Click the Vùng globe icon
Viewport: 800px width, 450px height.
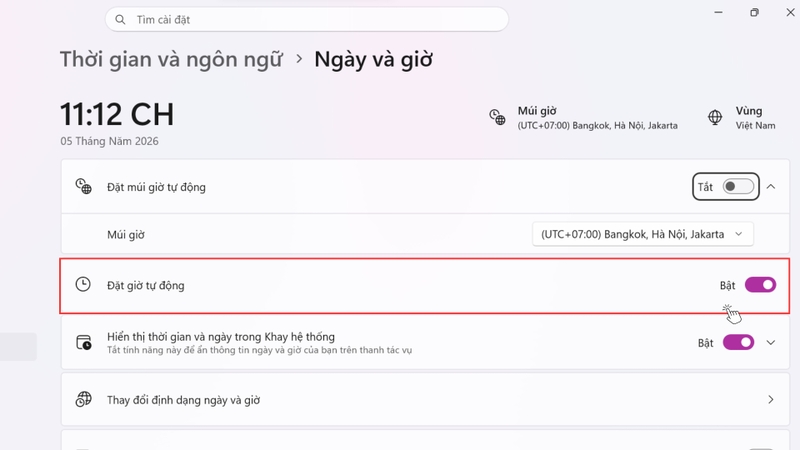click(x=715, y=117)
